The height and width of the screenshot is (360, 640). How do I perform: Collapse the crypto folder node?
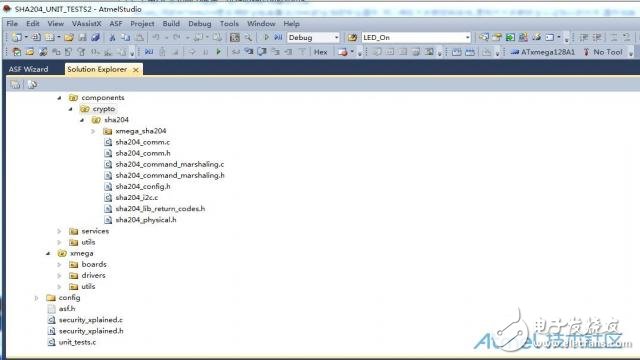click(x=71, y=109)
